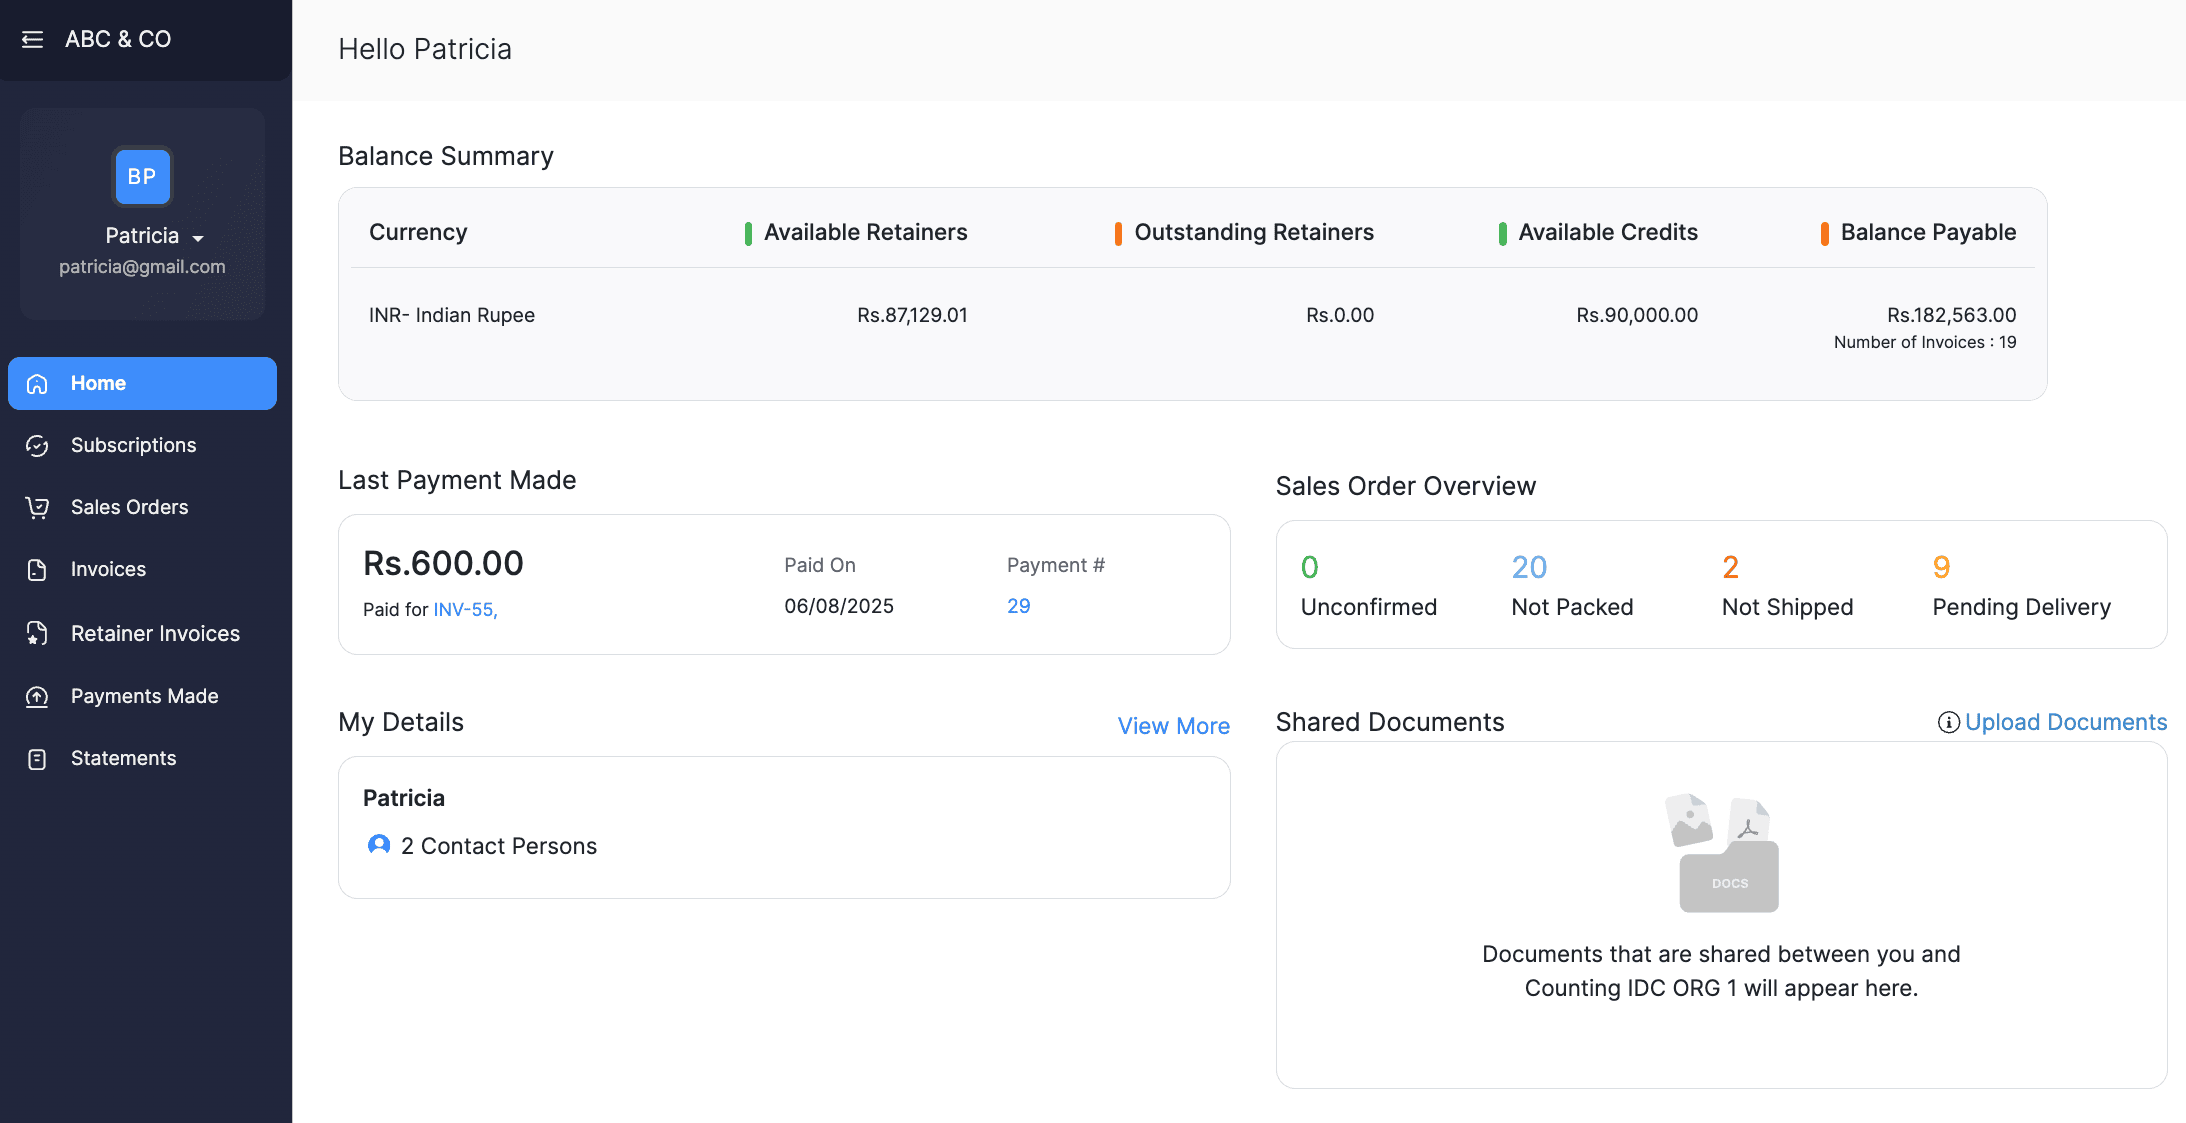Click the Invoices document icon
The height and width of the screenshot is (1123, 2186).
coord(37,569)
